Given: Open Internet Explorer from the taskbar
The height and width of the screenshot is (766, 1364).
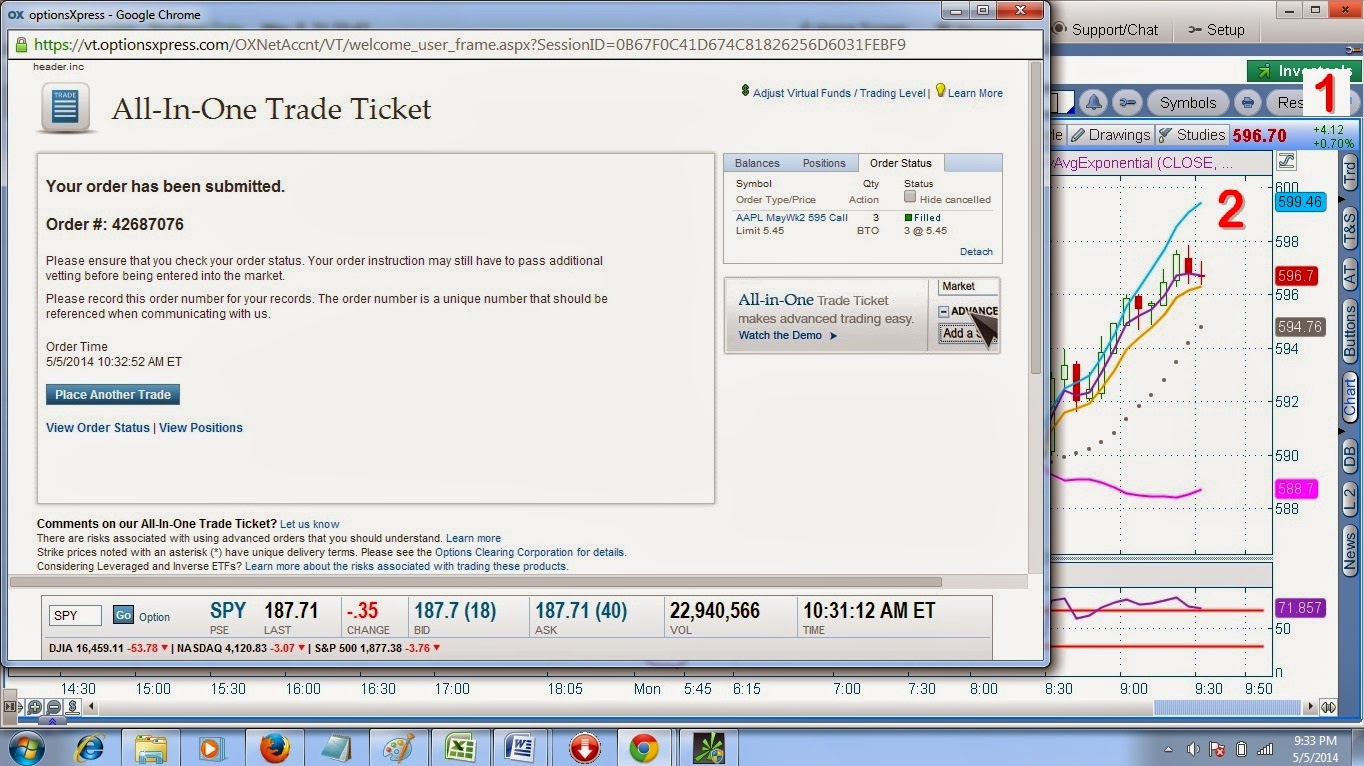Looking at the screenshot, I should [92, 747].
